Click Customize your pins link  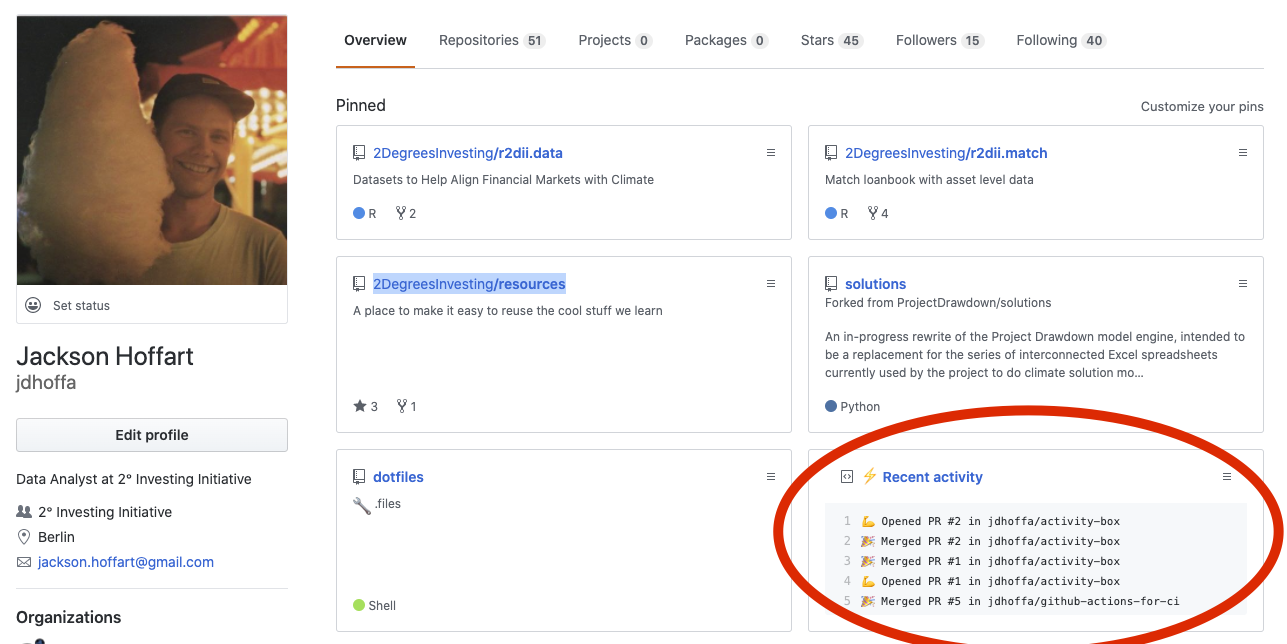click(1202, 106)
